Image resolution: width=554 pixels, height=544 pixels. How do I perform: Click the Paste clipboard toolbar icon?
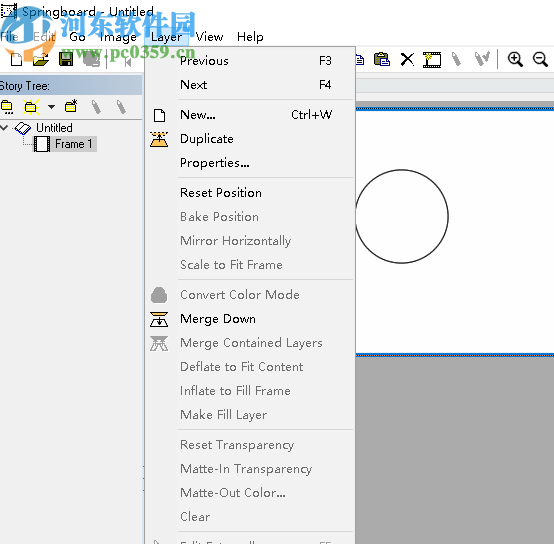pos(382,59)
